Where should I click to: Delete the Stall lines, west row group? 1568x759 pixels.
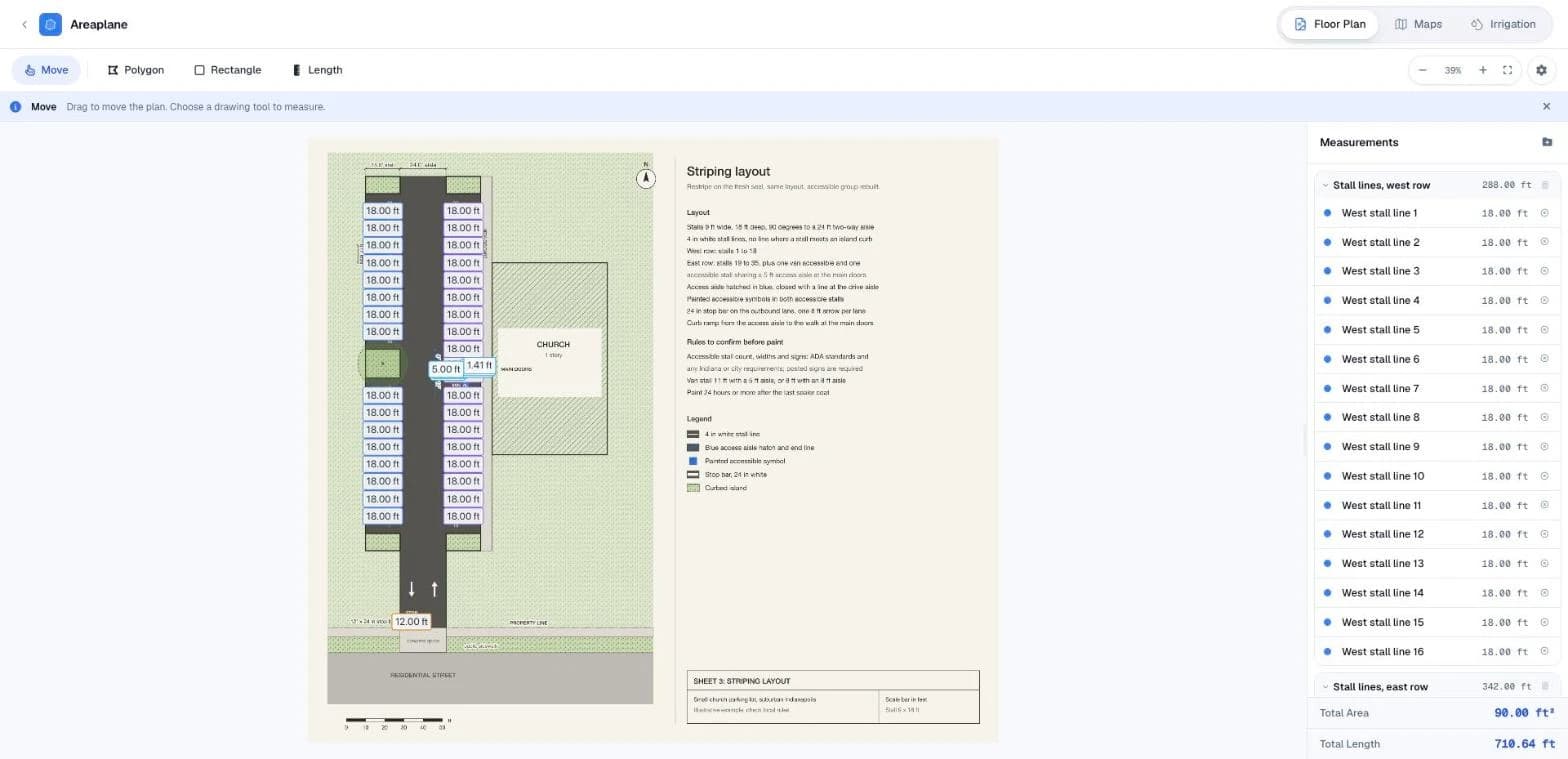[x=1545, y=185]
